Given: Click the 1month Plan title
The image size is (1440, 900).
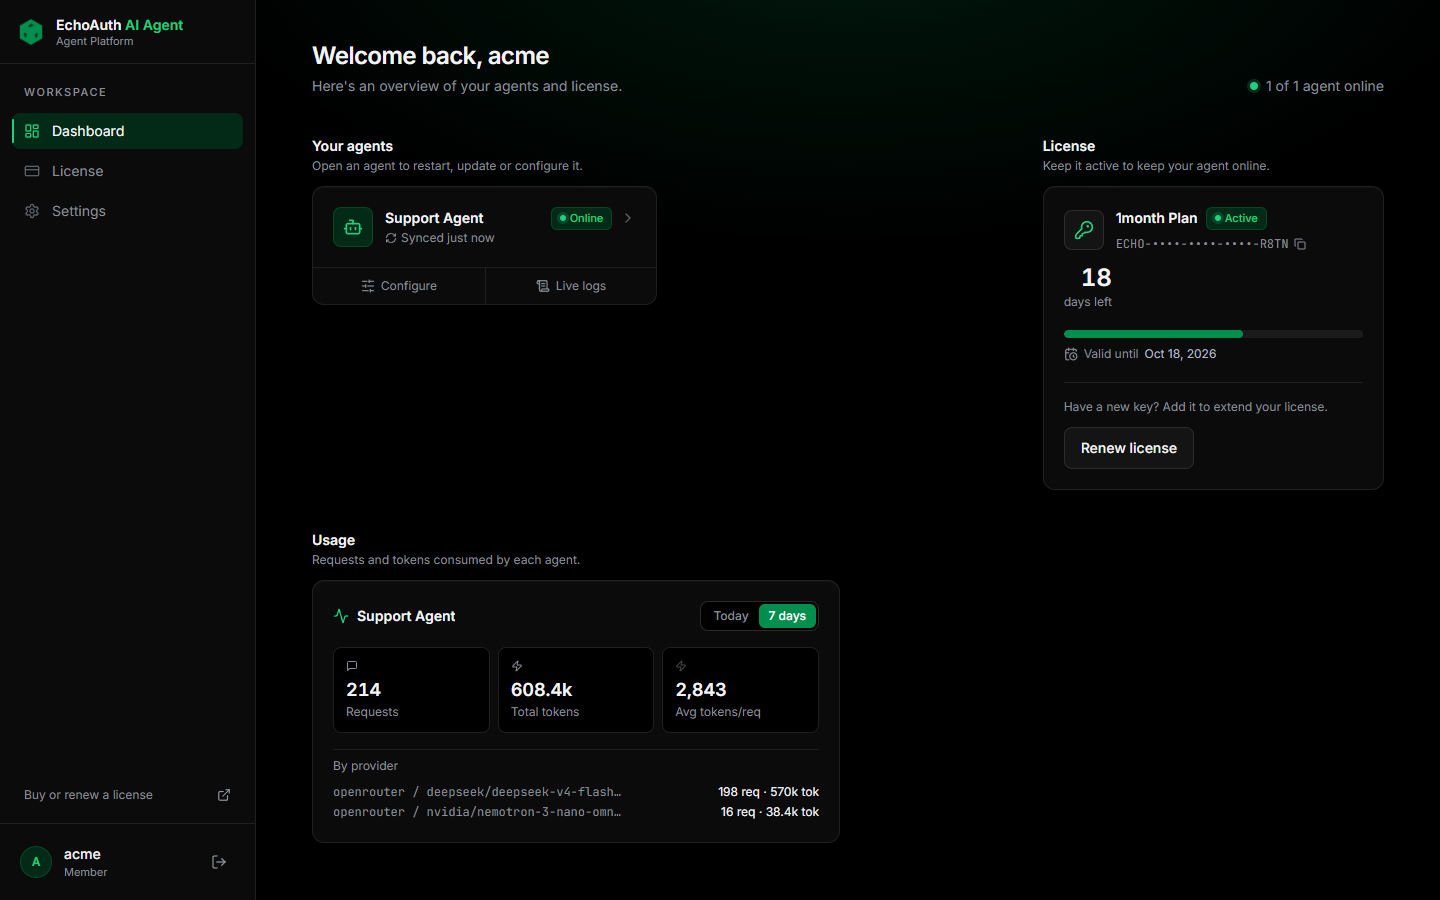Looking at the screenshot, I should tap(1156, 218).
